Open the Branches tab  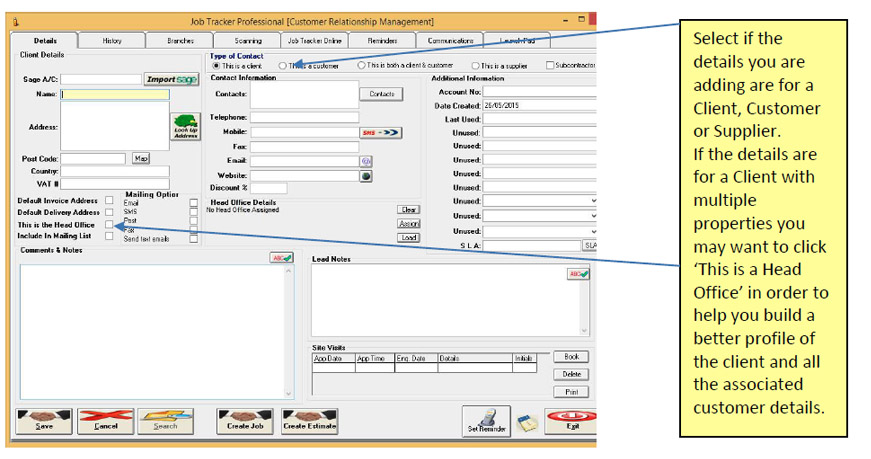coord(180,41)
